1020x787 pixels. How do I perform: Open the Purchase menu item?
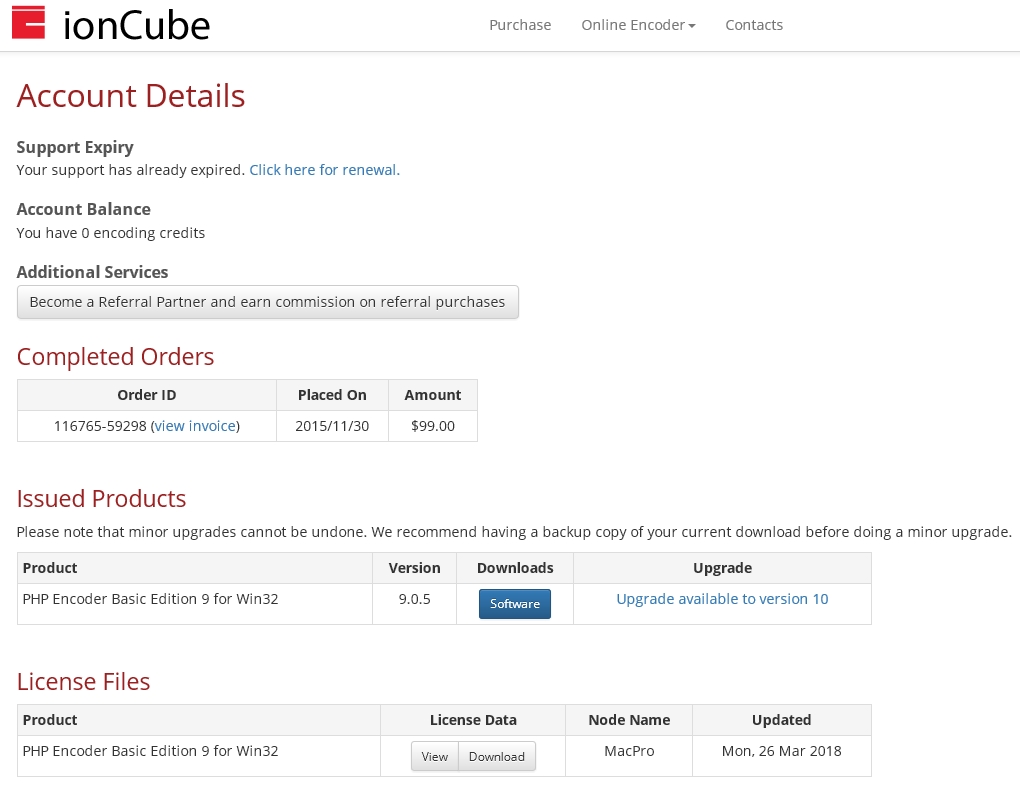[x=520, y=25]
